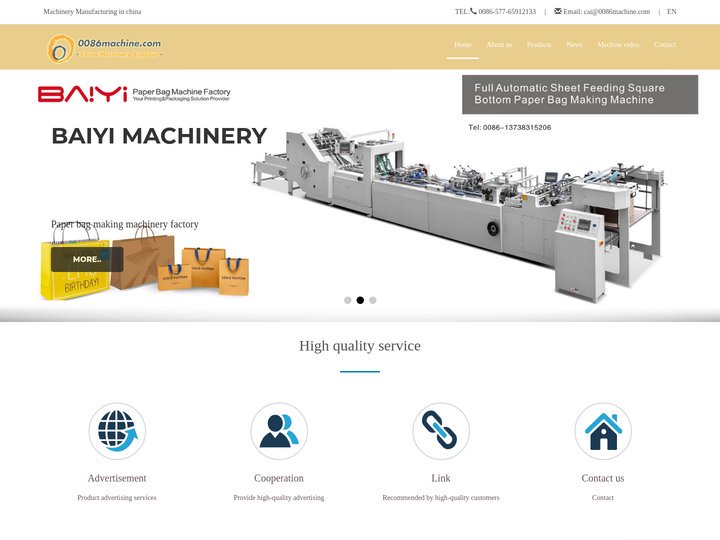The width and height of the screenshot is (720, 540).
Task: Select the second active carousel dot
Action: click(360, 300)
